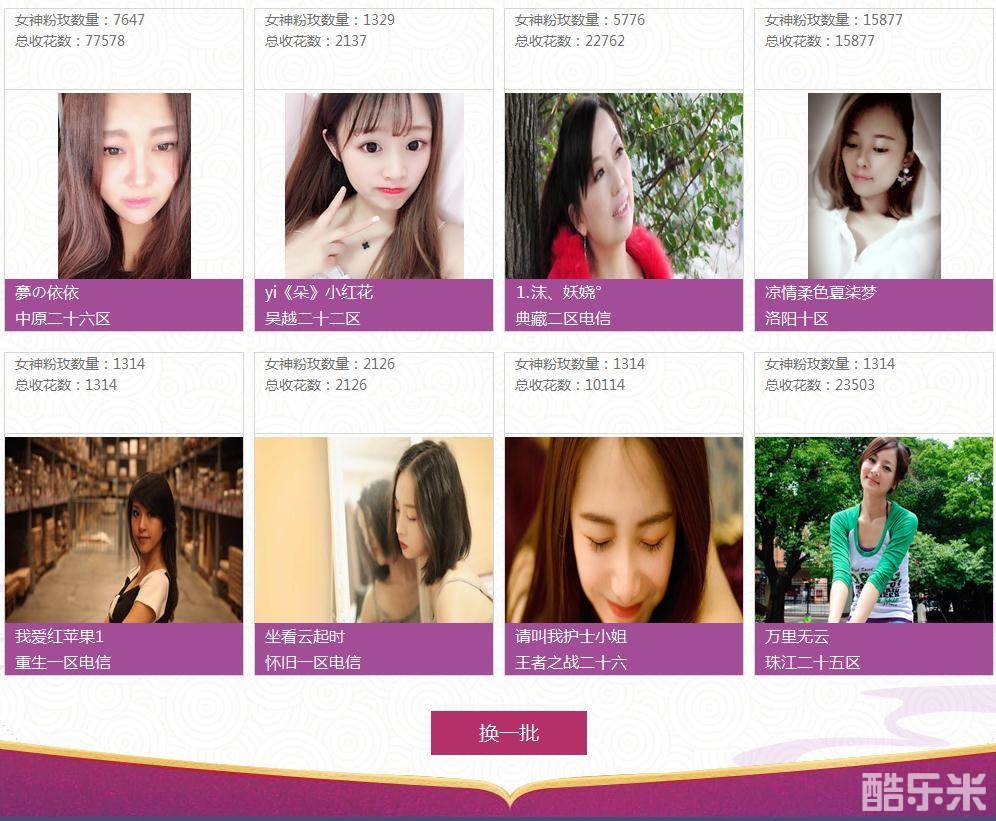Screen dimensions: 996x821
Task: Open the 1.沫、妖娆° profile photo
Action: click(x=624, y=186)
